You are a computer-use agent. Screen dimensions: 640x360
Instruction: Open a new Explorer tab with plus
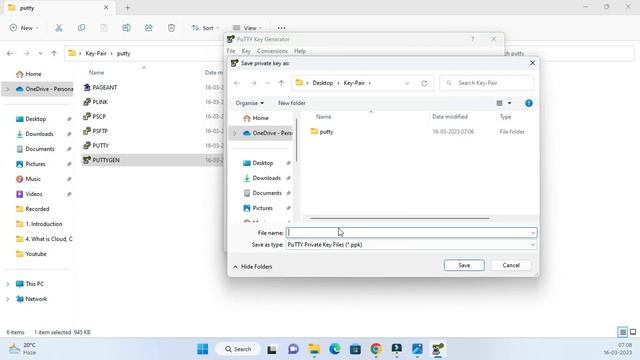pos(127,8)
